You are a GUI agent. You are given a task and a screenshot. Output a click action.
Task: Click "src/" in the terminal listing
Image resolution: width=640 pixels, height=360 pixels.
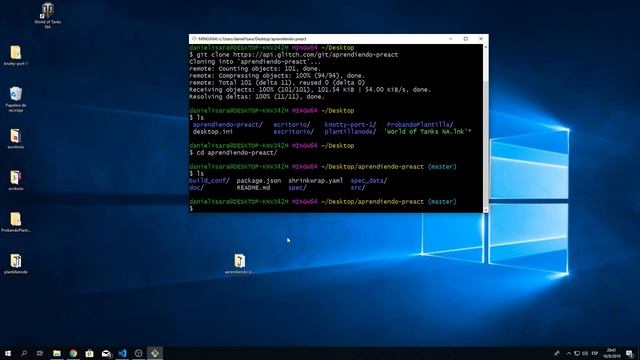coord(358,187)
